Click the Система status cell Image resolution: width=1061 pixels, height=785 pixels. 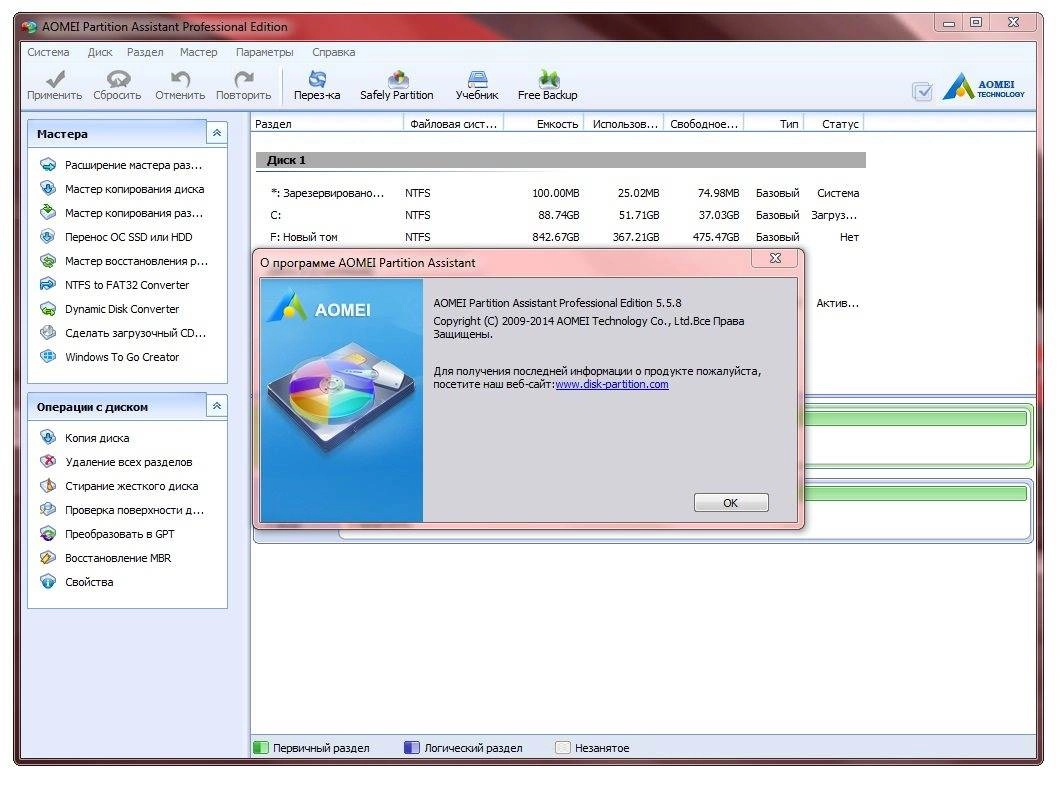[838, 193]
